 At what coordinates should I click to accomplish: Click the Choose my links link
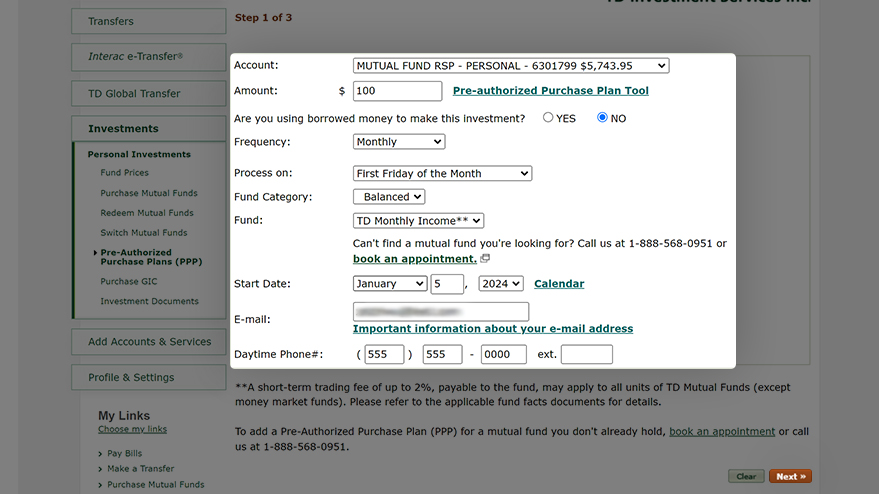tap(132, 429)
